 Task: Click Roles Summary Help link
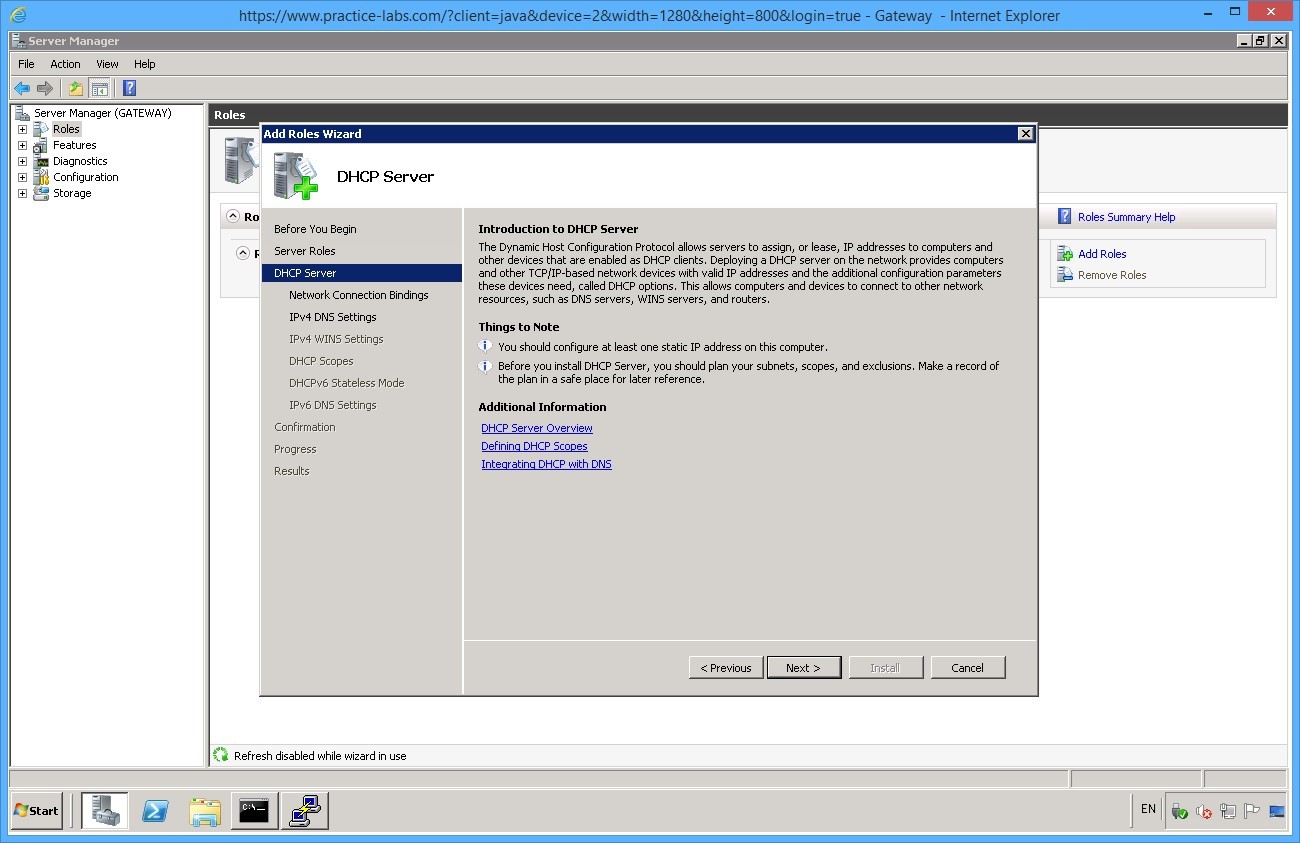point(1126,217)
